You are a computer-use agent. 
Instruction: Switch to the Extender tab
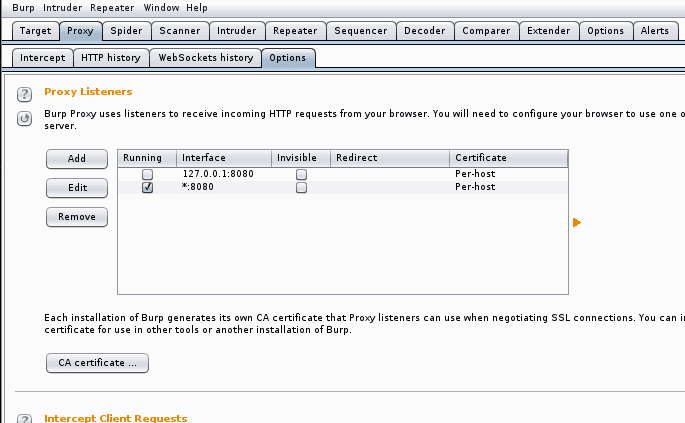coord(549,31)
